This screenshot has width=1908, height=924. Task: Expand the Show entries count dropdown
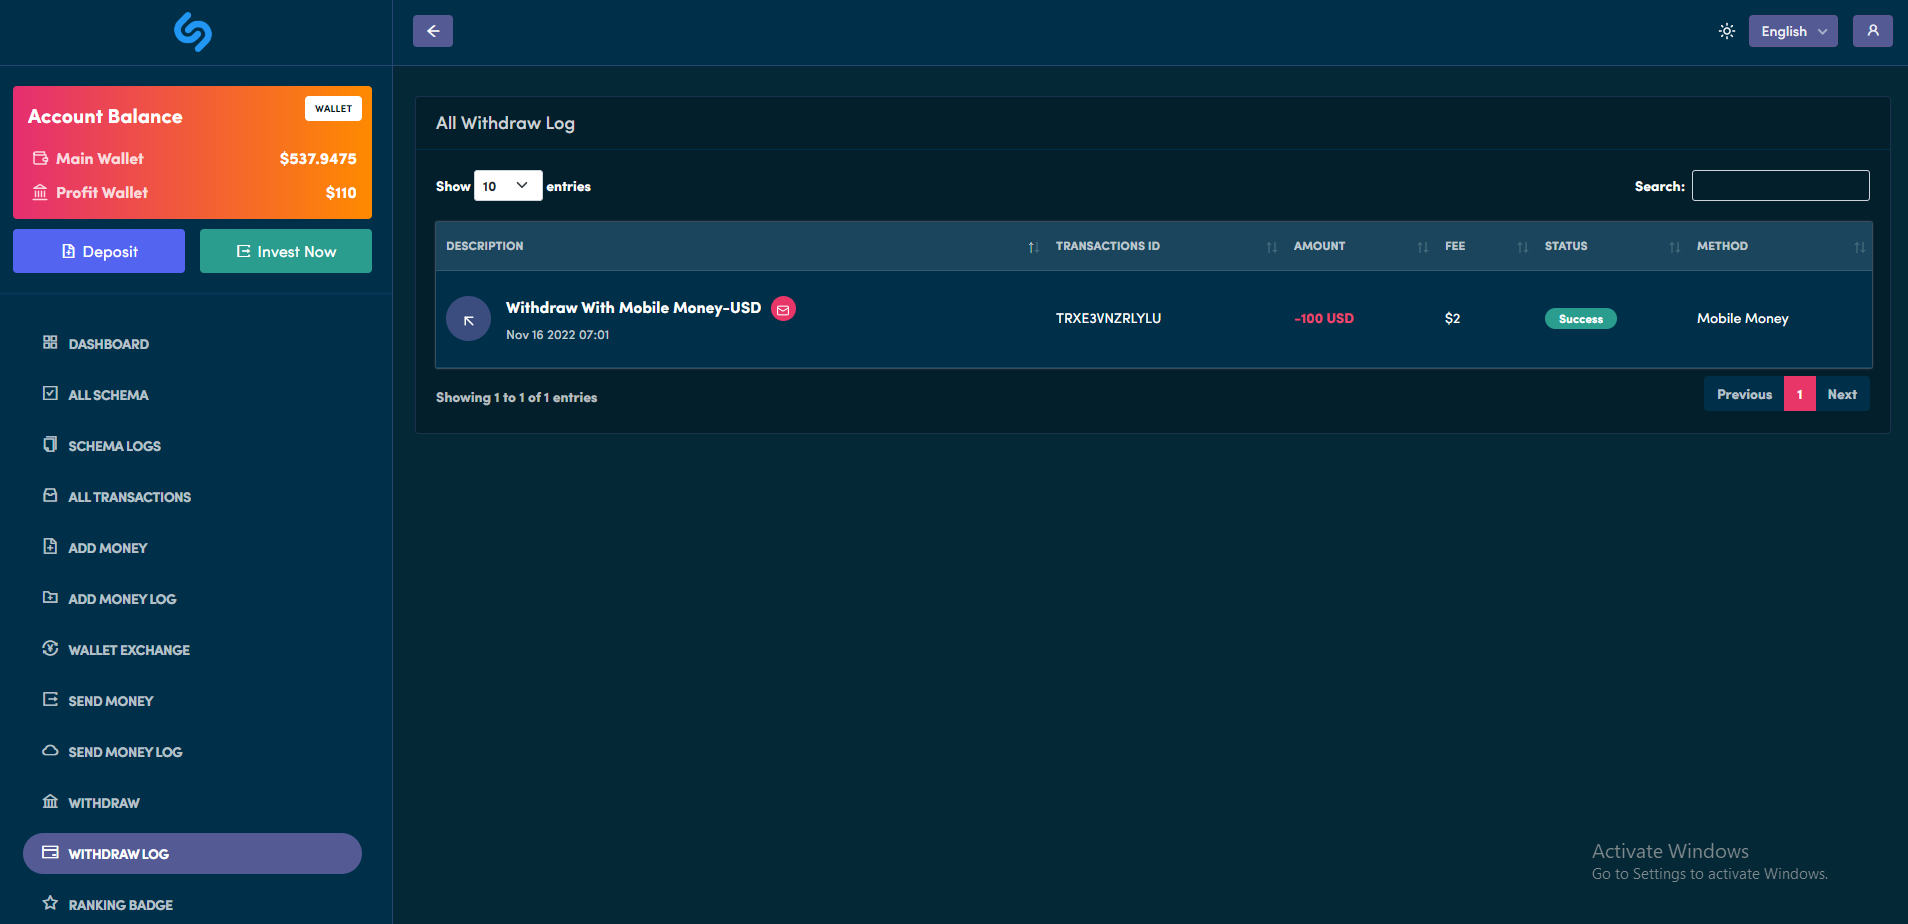507,186
